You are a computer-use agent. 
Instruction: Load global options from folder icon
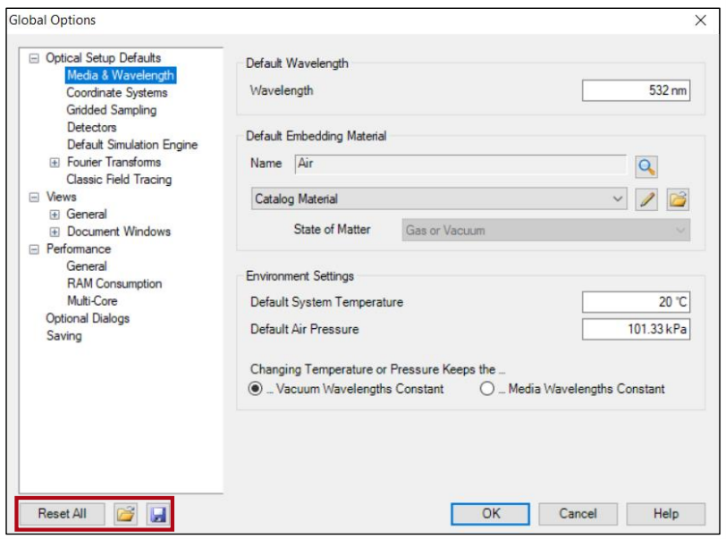[x=125, y=514]
